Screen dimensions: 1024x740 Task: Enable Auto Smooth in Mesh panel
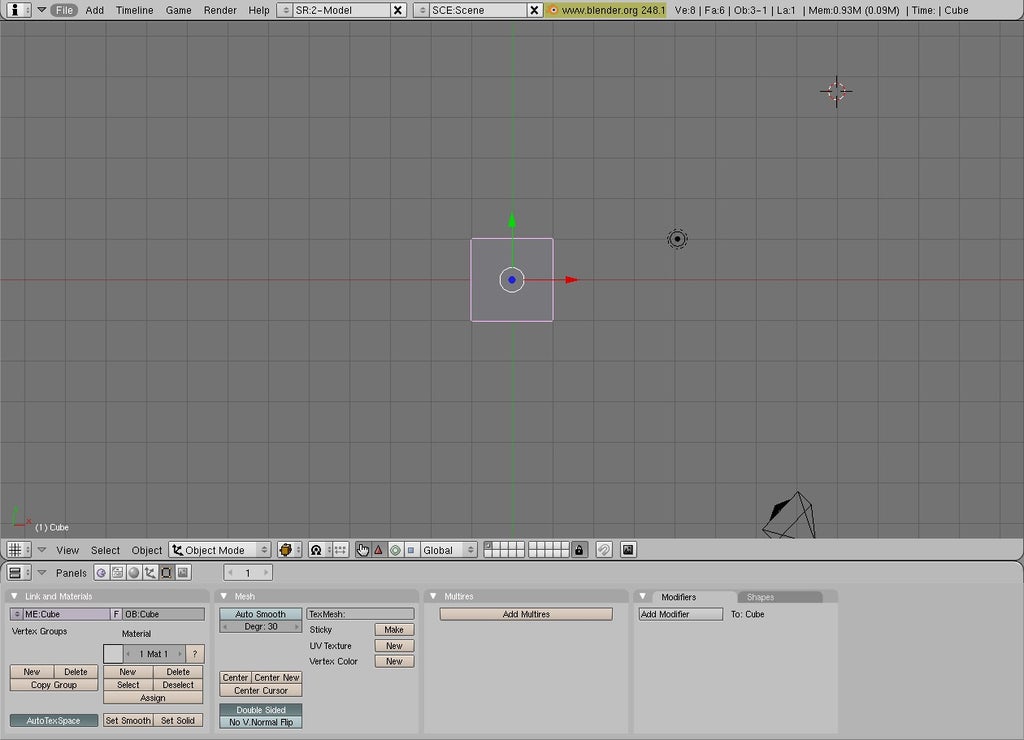click(261, 614)
